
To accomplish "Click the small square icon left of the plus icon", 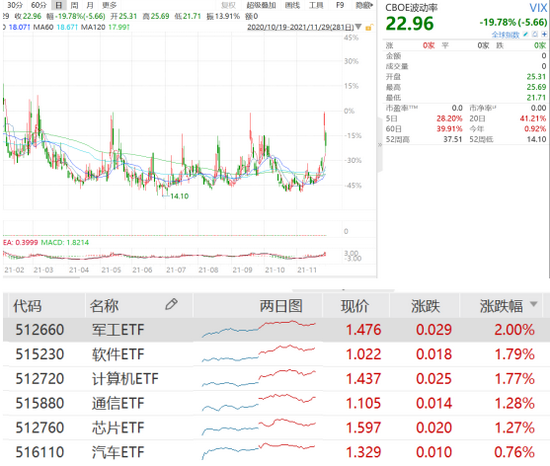I will pyautogui.click(x=535, y=34).
